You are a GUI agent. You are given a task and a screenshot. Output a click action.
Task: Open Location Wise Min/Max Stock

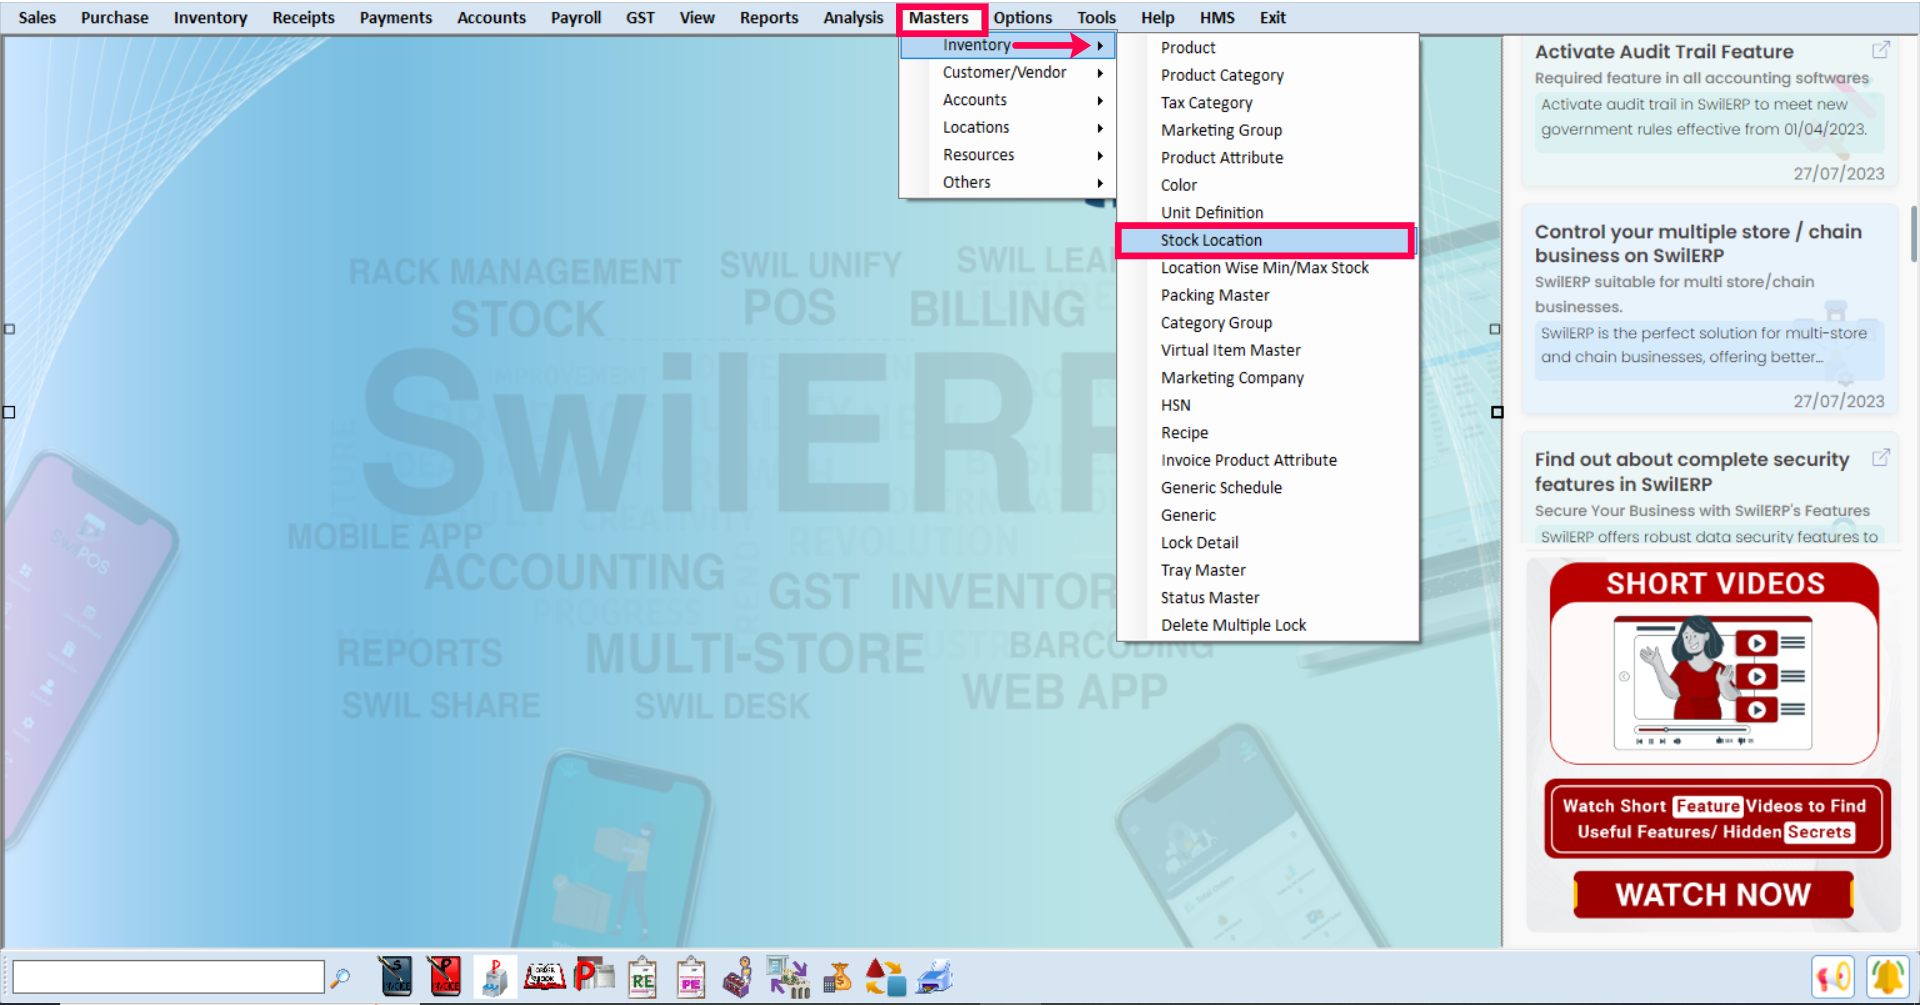(1268, 268)
